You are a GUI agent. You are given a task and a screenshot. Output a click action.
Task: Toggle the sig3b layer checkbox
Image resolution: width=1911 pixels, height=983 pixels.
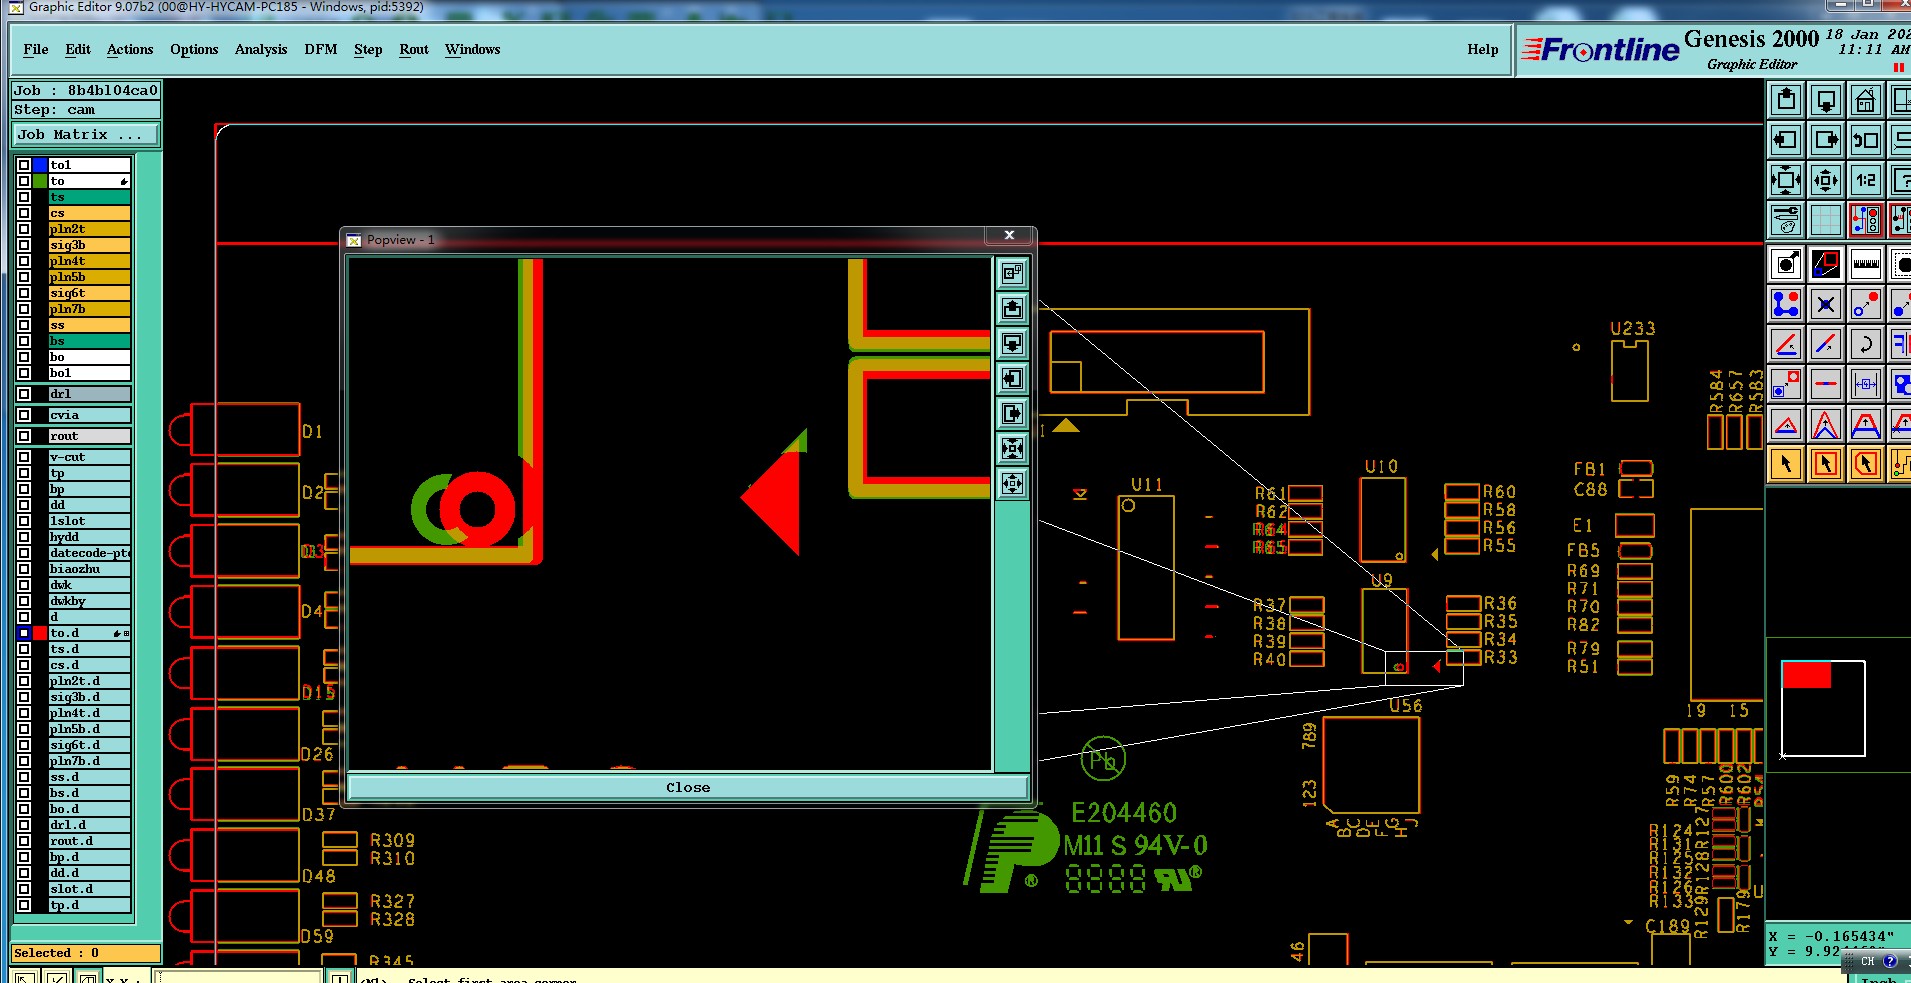click(x=24, y=245)
